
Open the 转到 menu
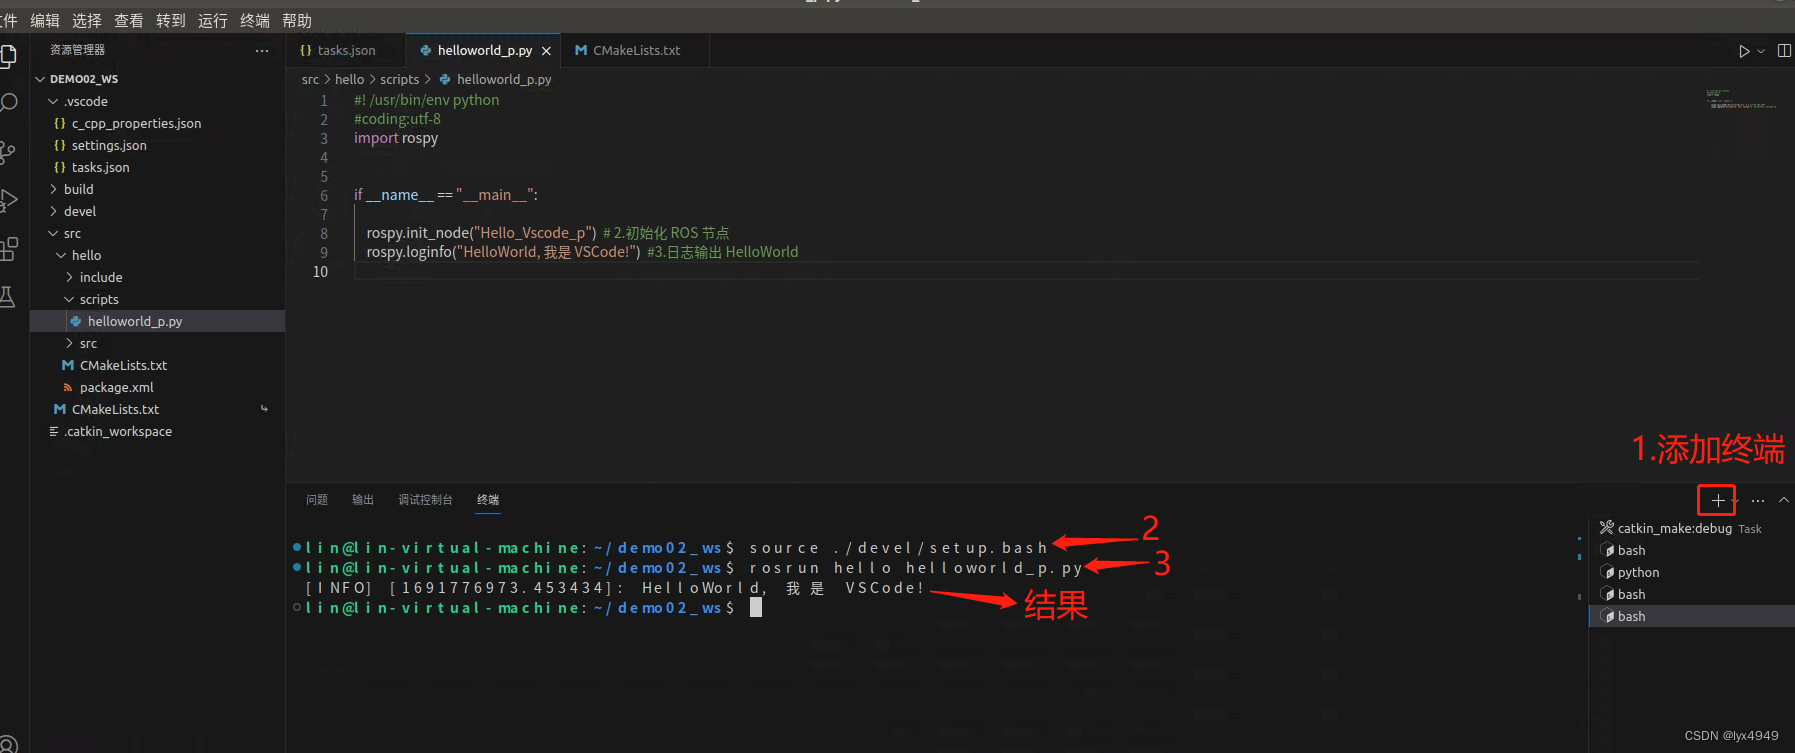click(x=171, y=20)
